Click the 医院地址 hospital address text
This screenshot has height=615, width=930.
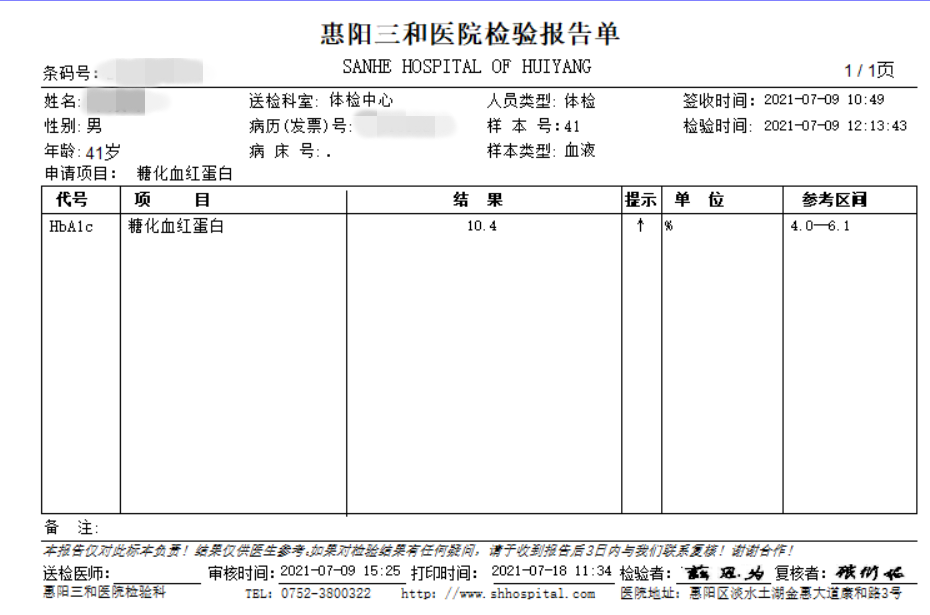[x=761, y=593]
